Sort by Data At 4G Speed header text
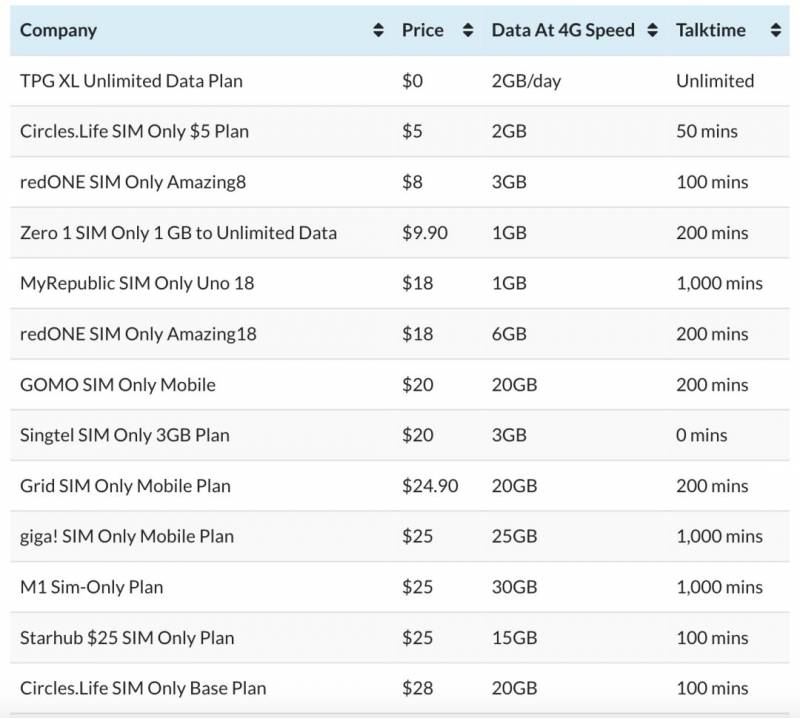The image size is (800, 718). click(x=562, y=30)
